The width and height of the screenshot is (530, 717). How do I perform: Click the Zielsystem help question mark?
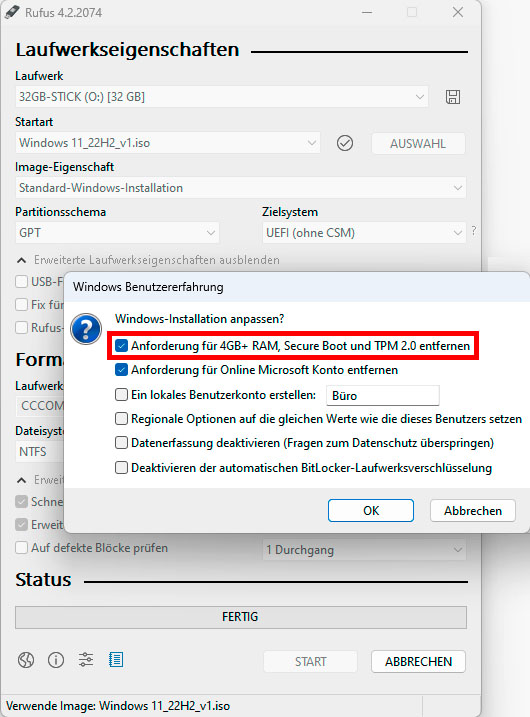click(474, 231)
